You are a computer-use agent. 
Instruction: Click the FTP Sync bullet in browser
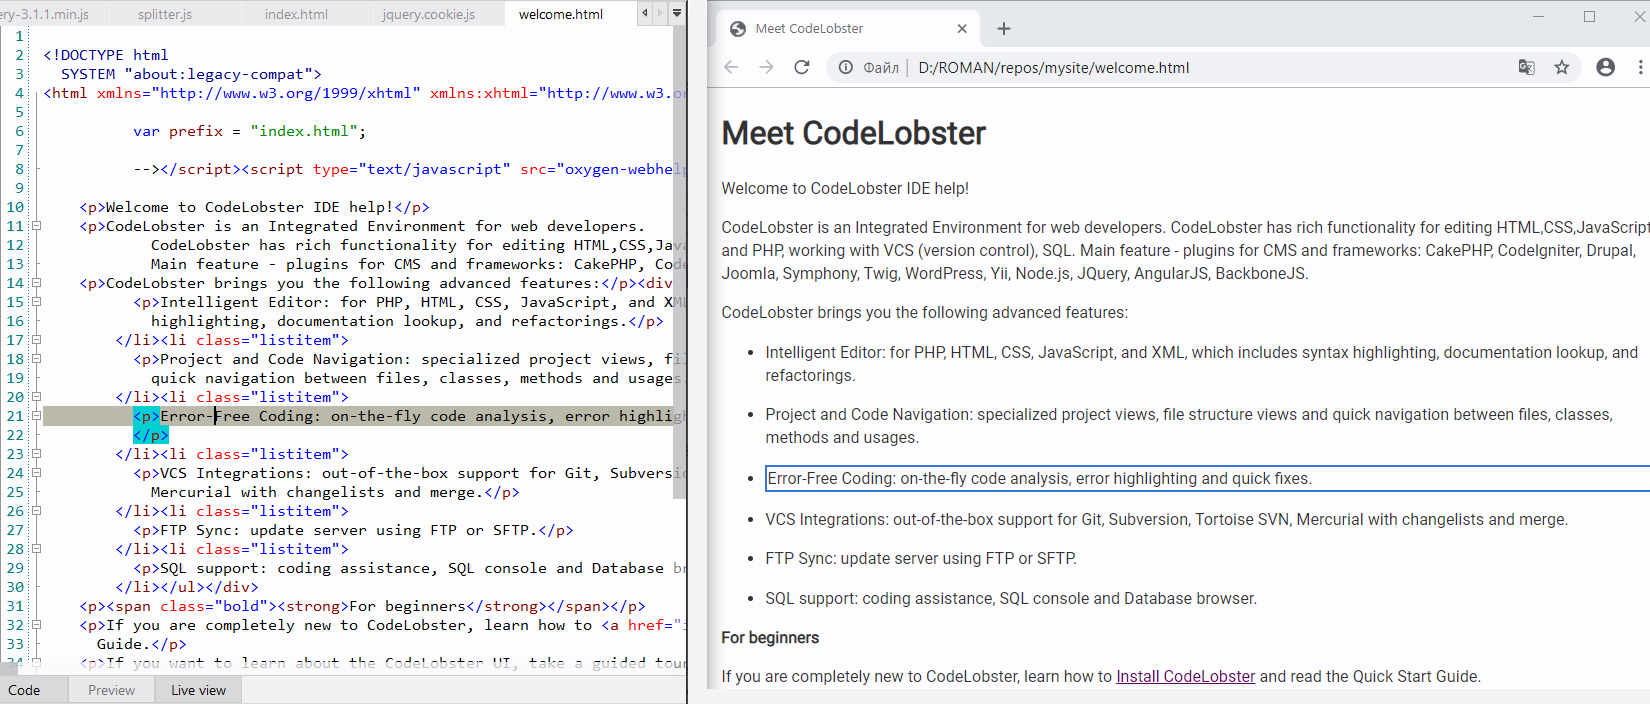point(921,558)
